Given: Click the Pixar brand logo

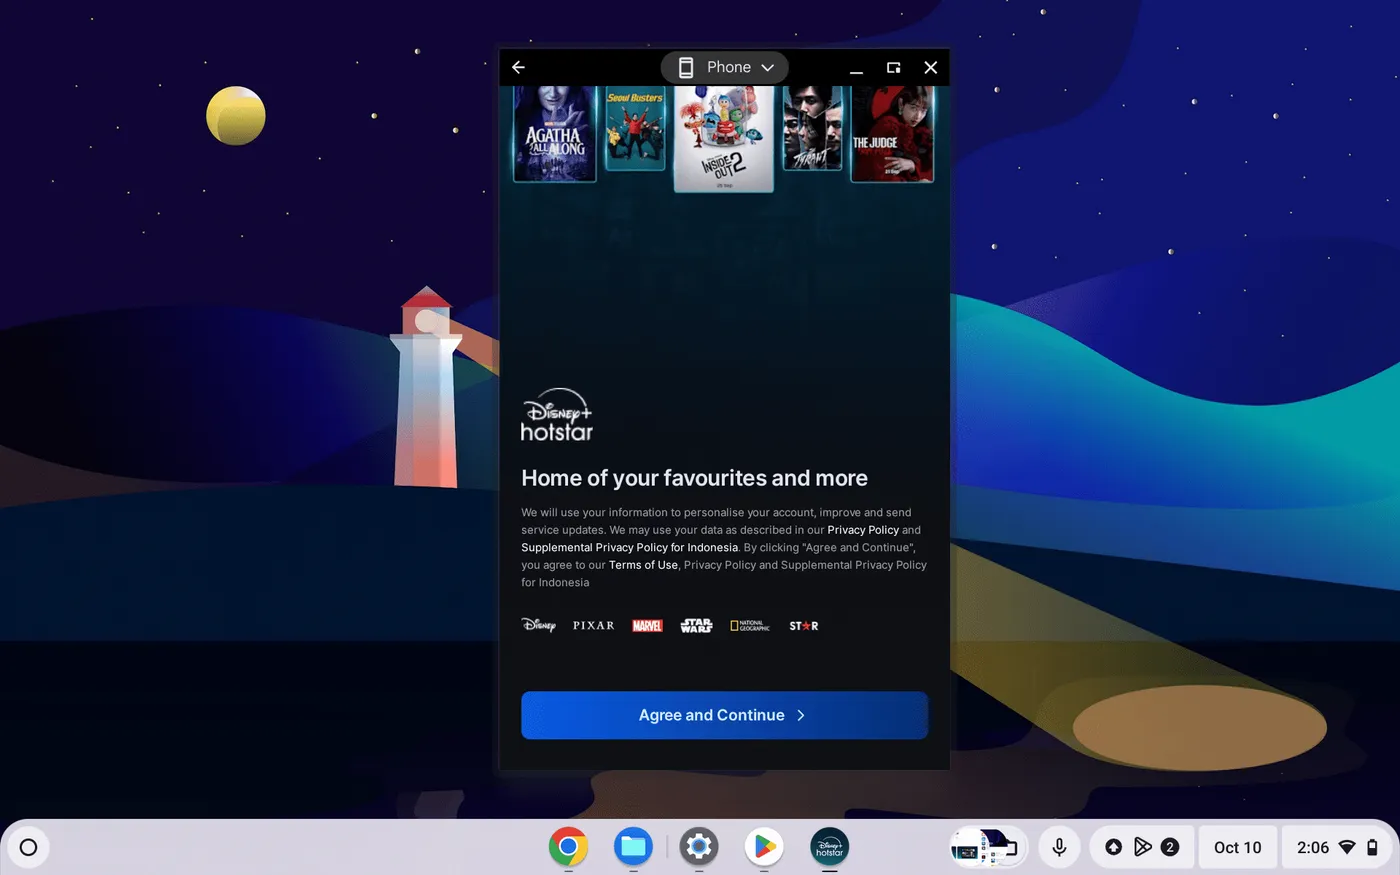Looking at the screenshot, I should click(593, 625).
